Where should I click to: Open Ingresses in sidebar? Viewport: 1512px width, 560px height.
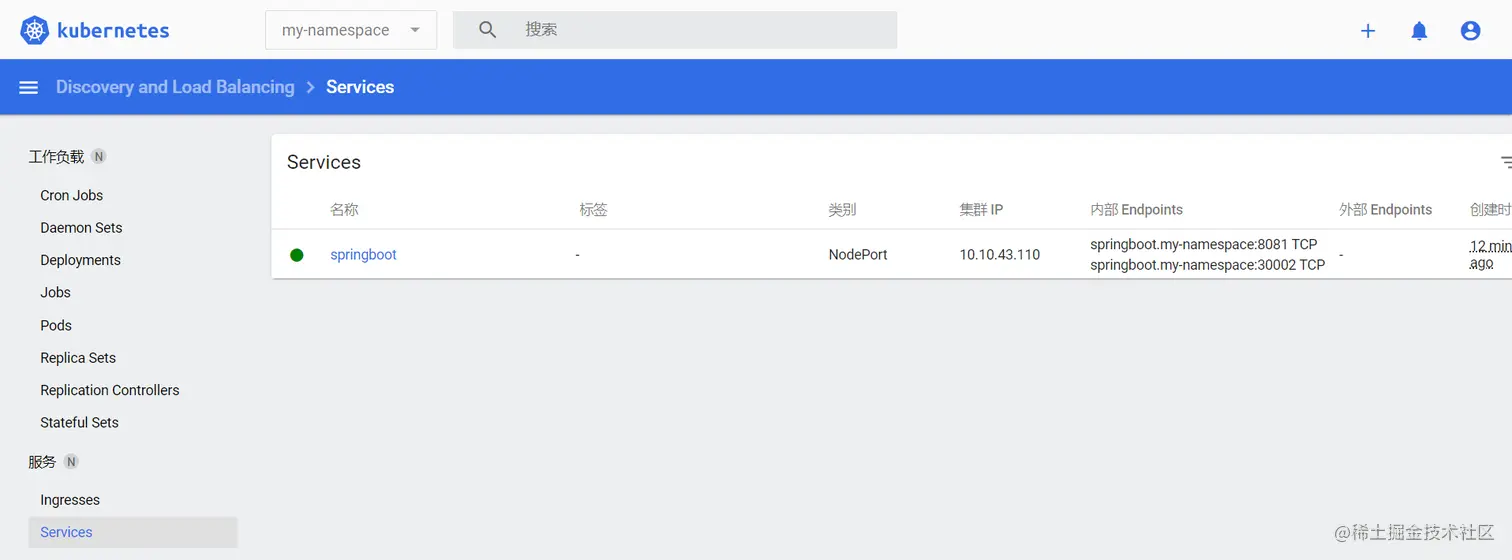(70, 500)
